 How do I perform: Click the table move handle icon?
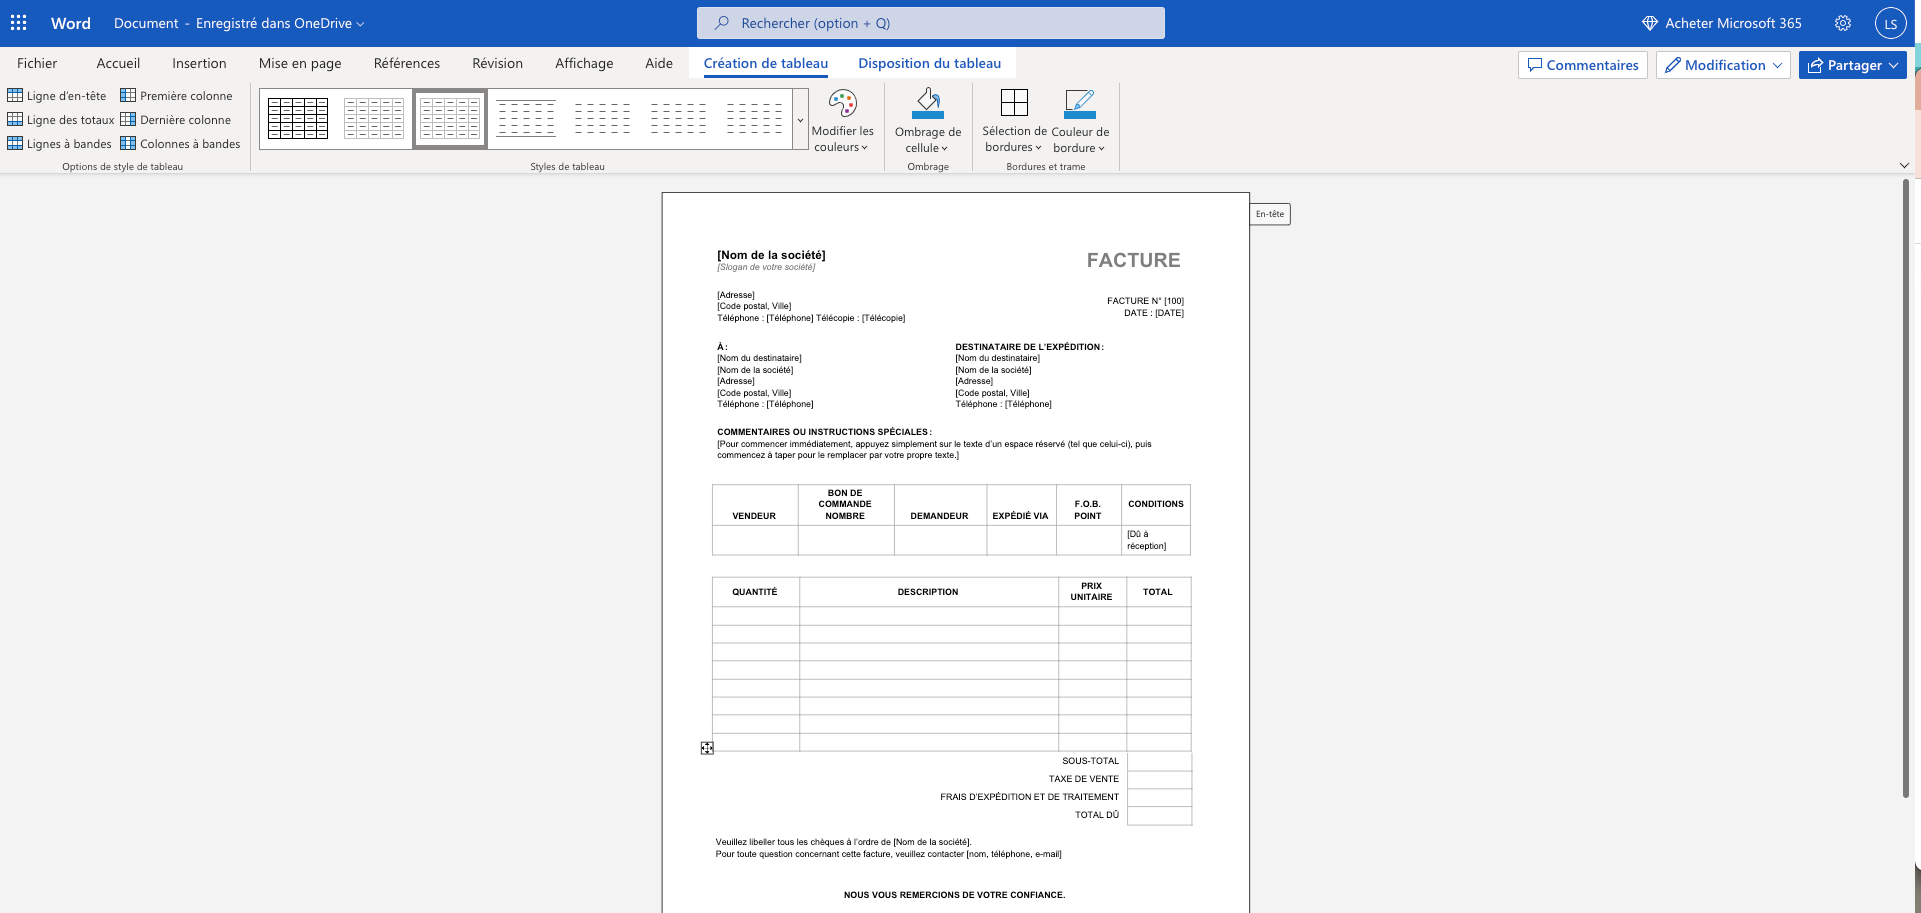point(707,748)
